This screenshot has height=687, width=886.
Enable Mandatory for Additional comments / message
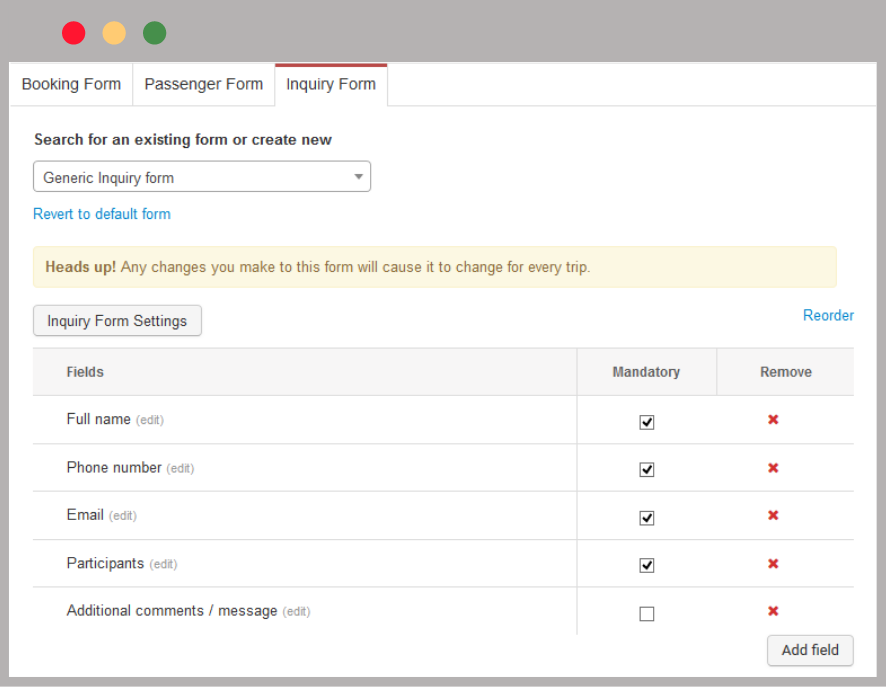[x=647, y=614]
